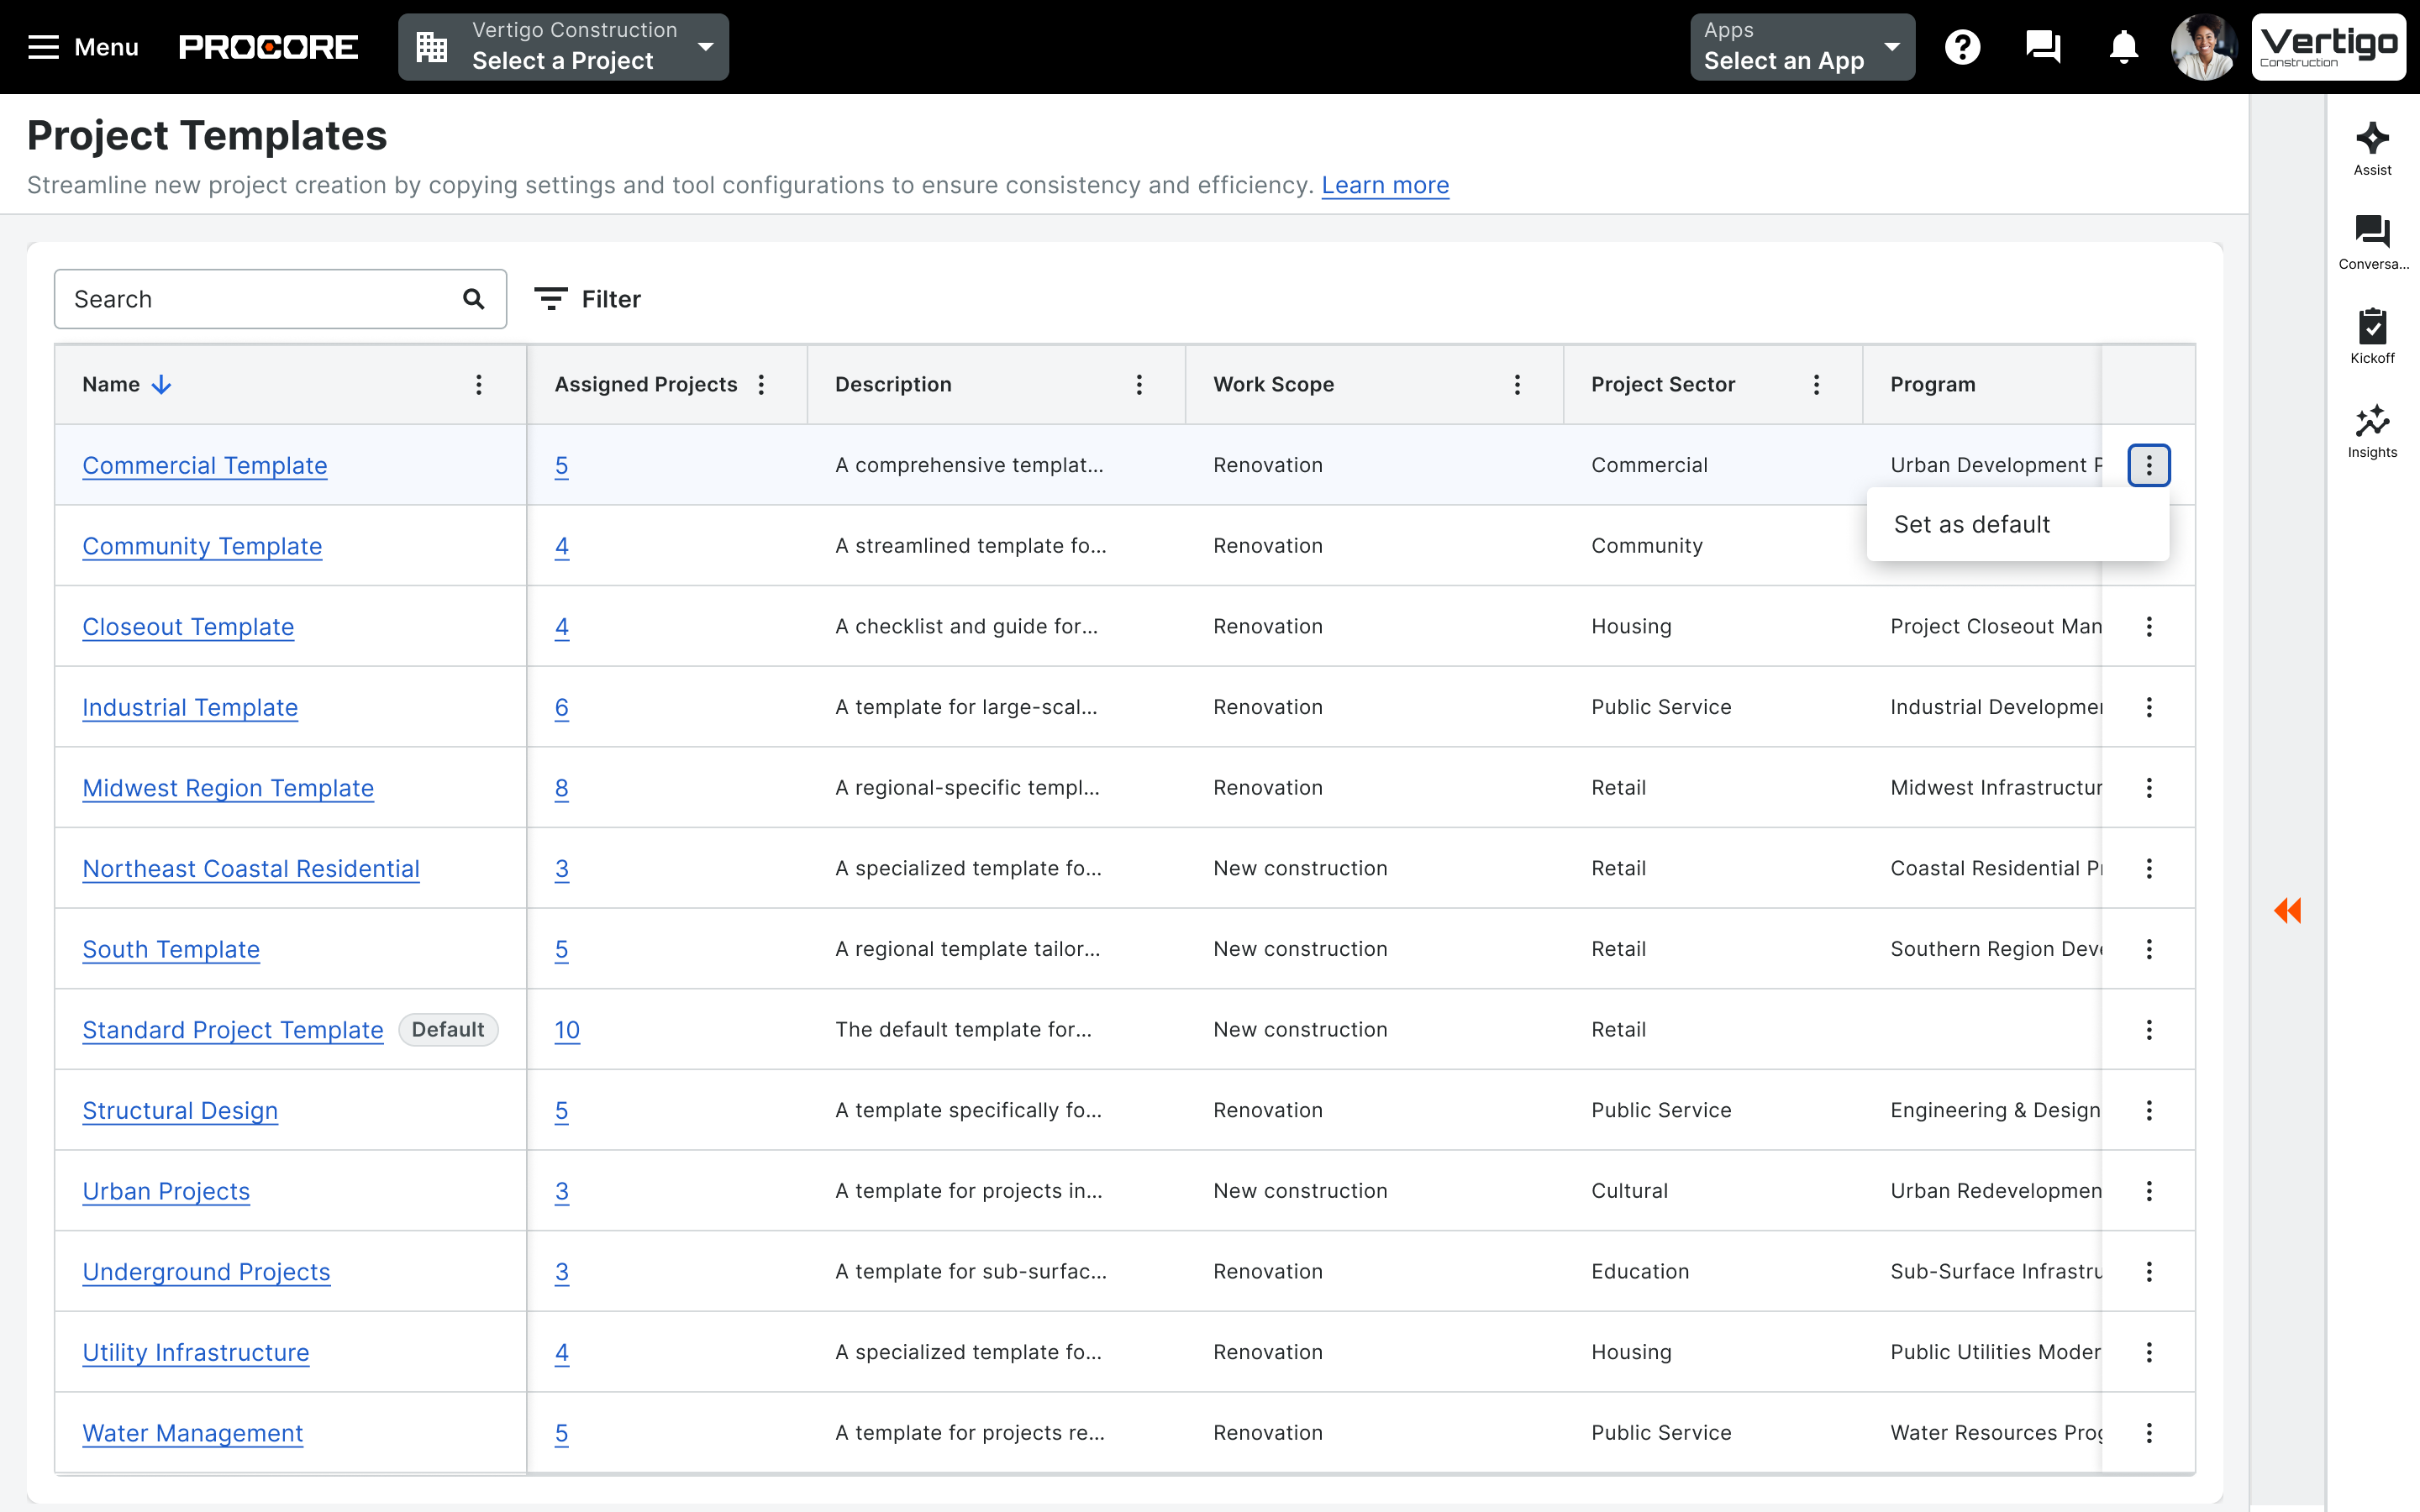Click your profile avatar

click(2203, 46)
